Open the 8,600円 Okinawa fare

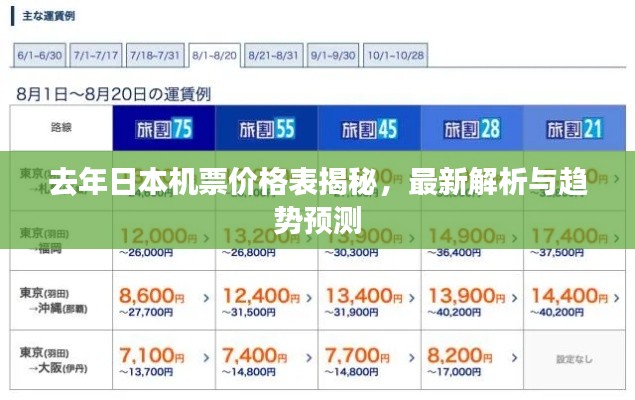point(151,297)
